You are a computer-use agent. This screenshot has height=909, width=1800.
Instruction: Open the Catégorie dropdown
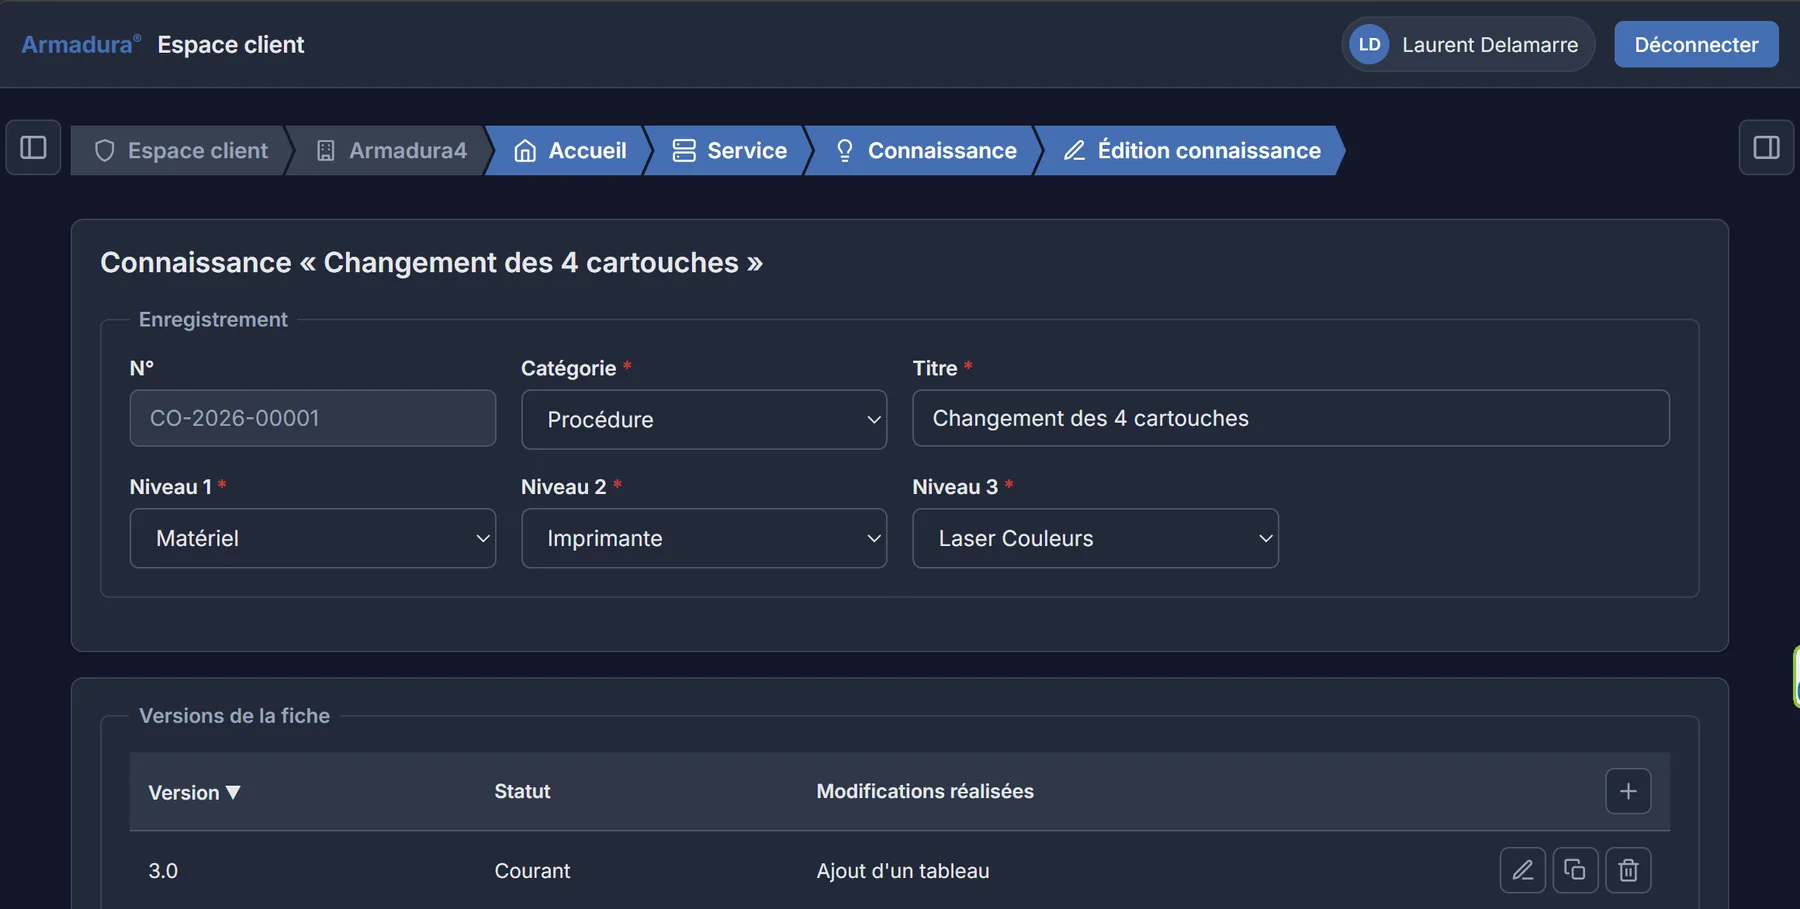coord(704,419)
